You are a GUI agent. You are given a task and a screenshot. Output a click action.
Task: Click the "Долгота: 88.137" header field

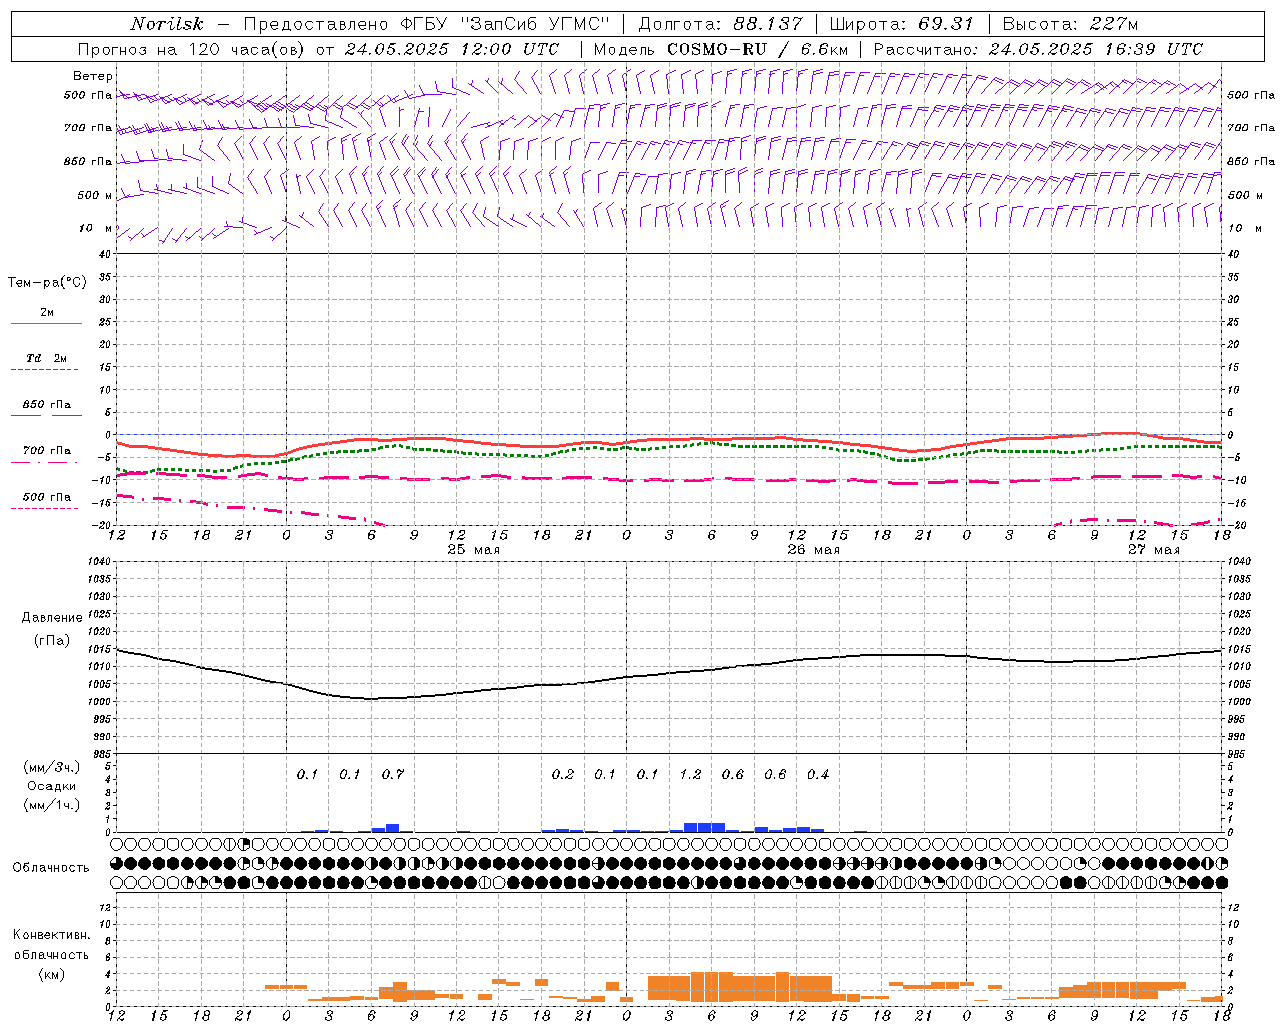[x=720, y=24]
